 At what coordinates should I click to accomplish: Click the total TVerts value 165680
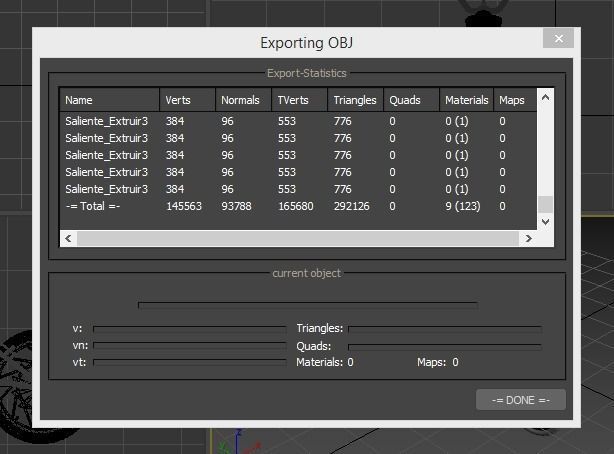[296, 206]
